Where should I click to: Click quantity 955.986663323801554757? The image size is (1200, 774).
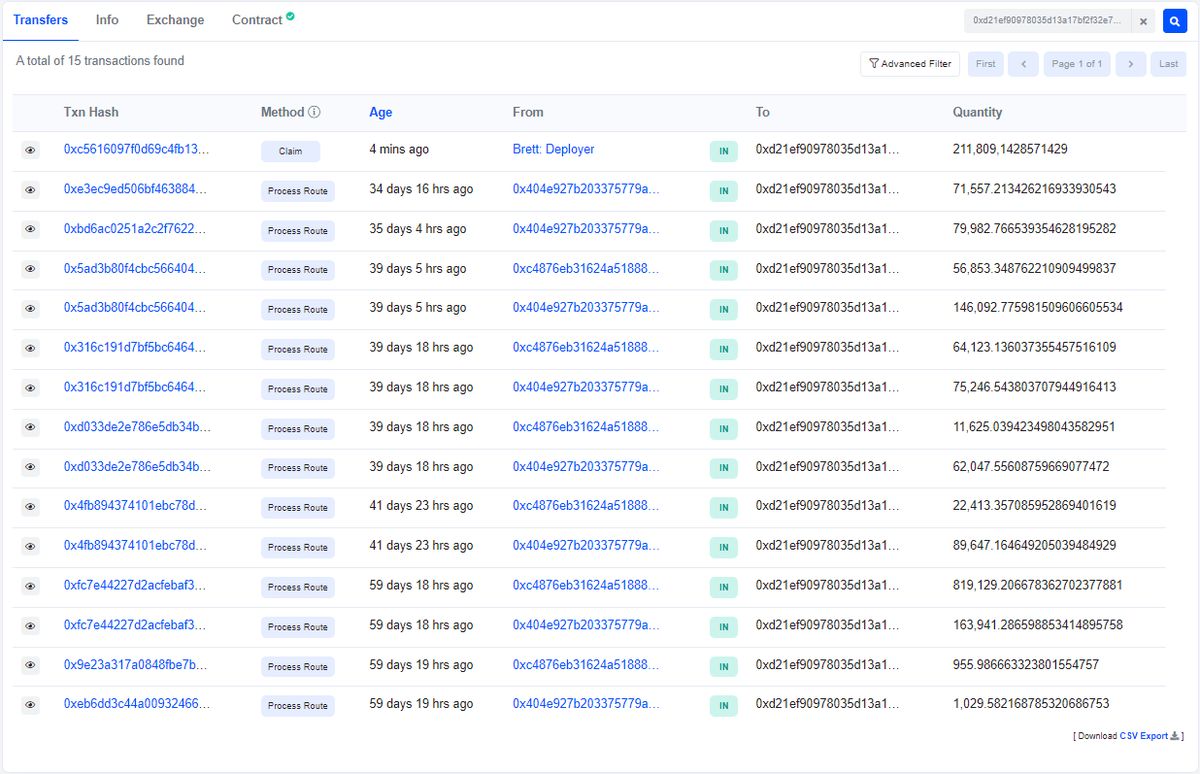[x=1026, y=665]
